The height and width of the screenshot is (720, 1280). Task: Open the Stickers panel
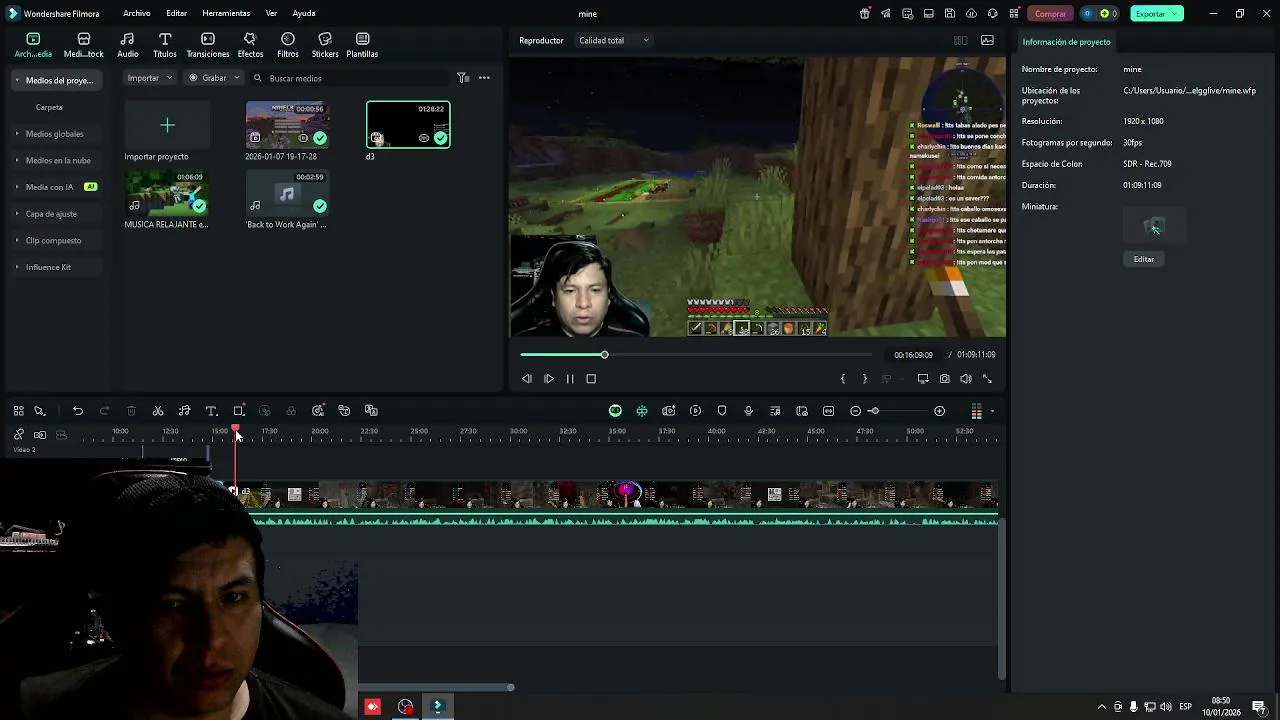[325, 45]
